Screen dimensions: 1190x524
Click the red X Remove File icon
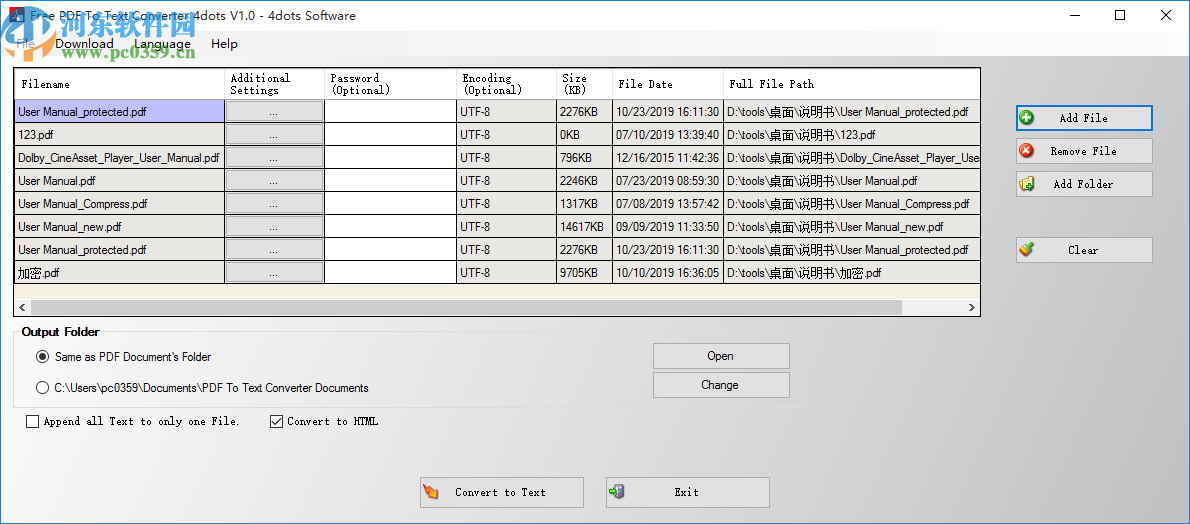coord(1026,150)
